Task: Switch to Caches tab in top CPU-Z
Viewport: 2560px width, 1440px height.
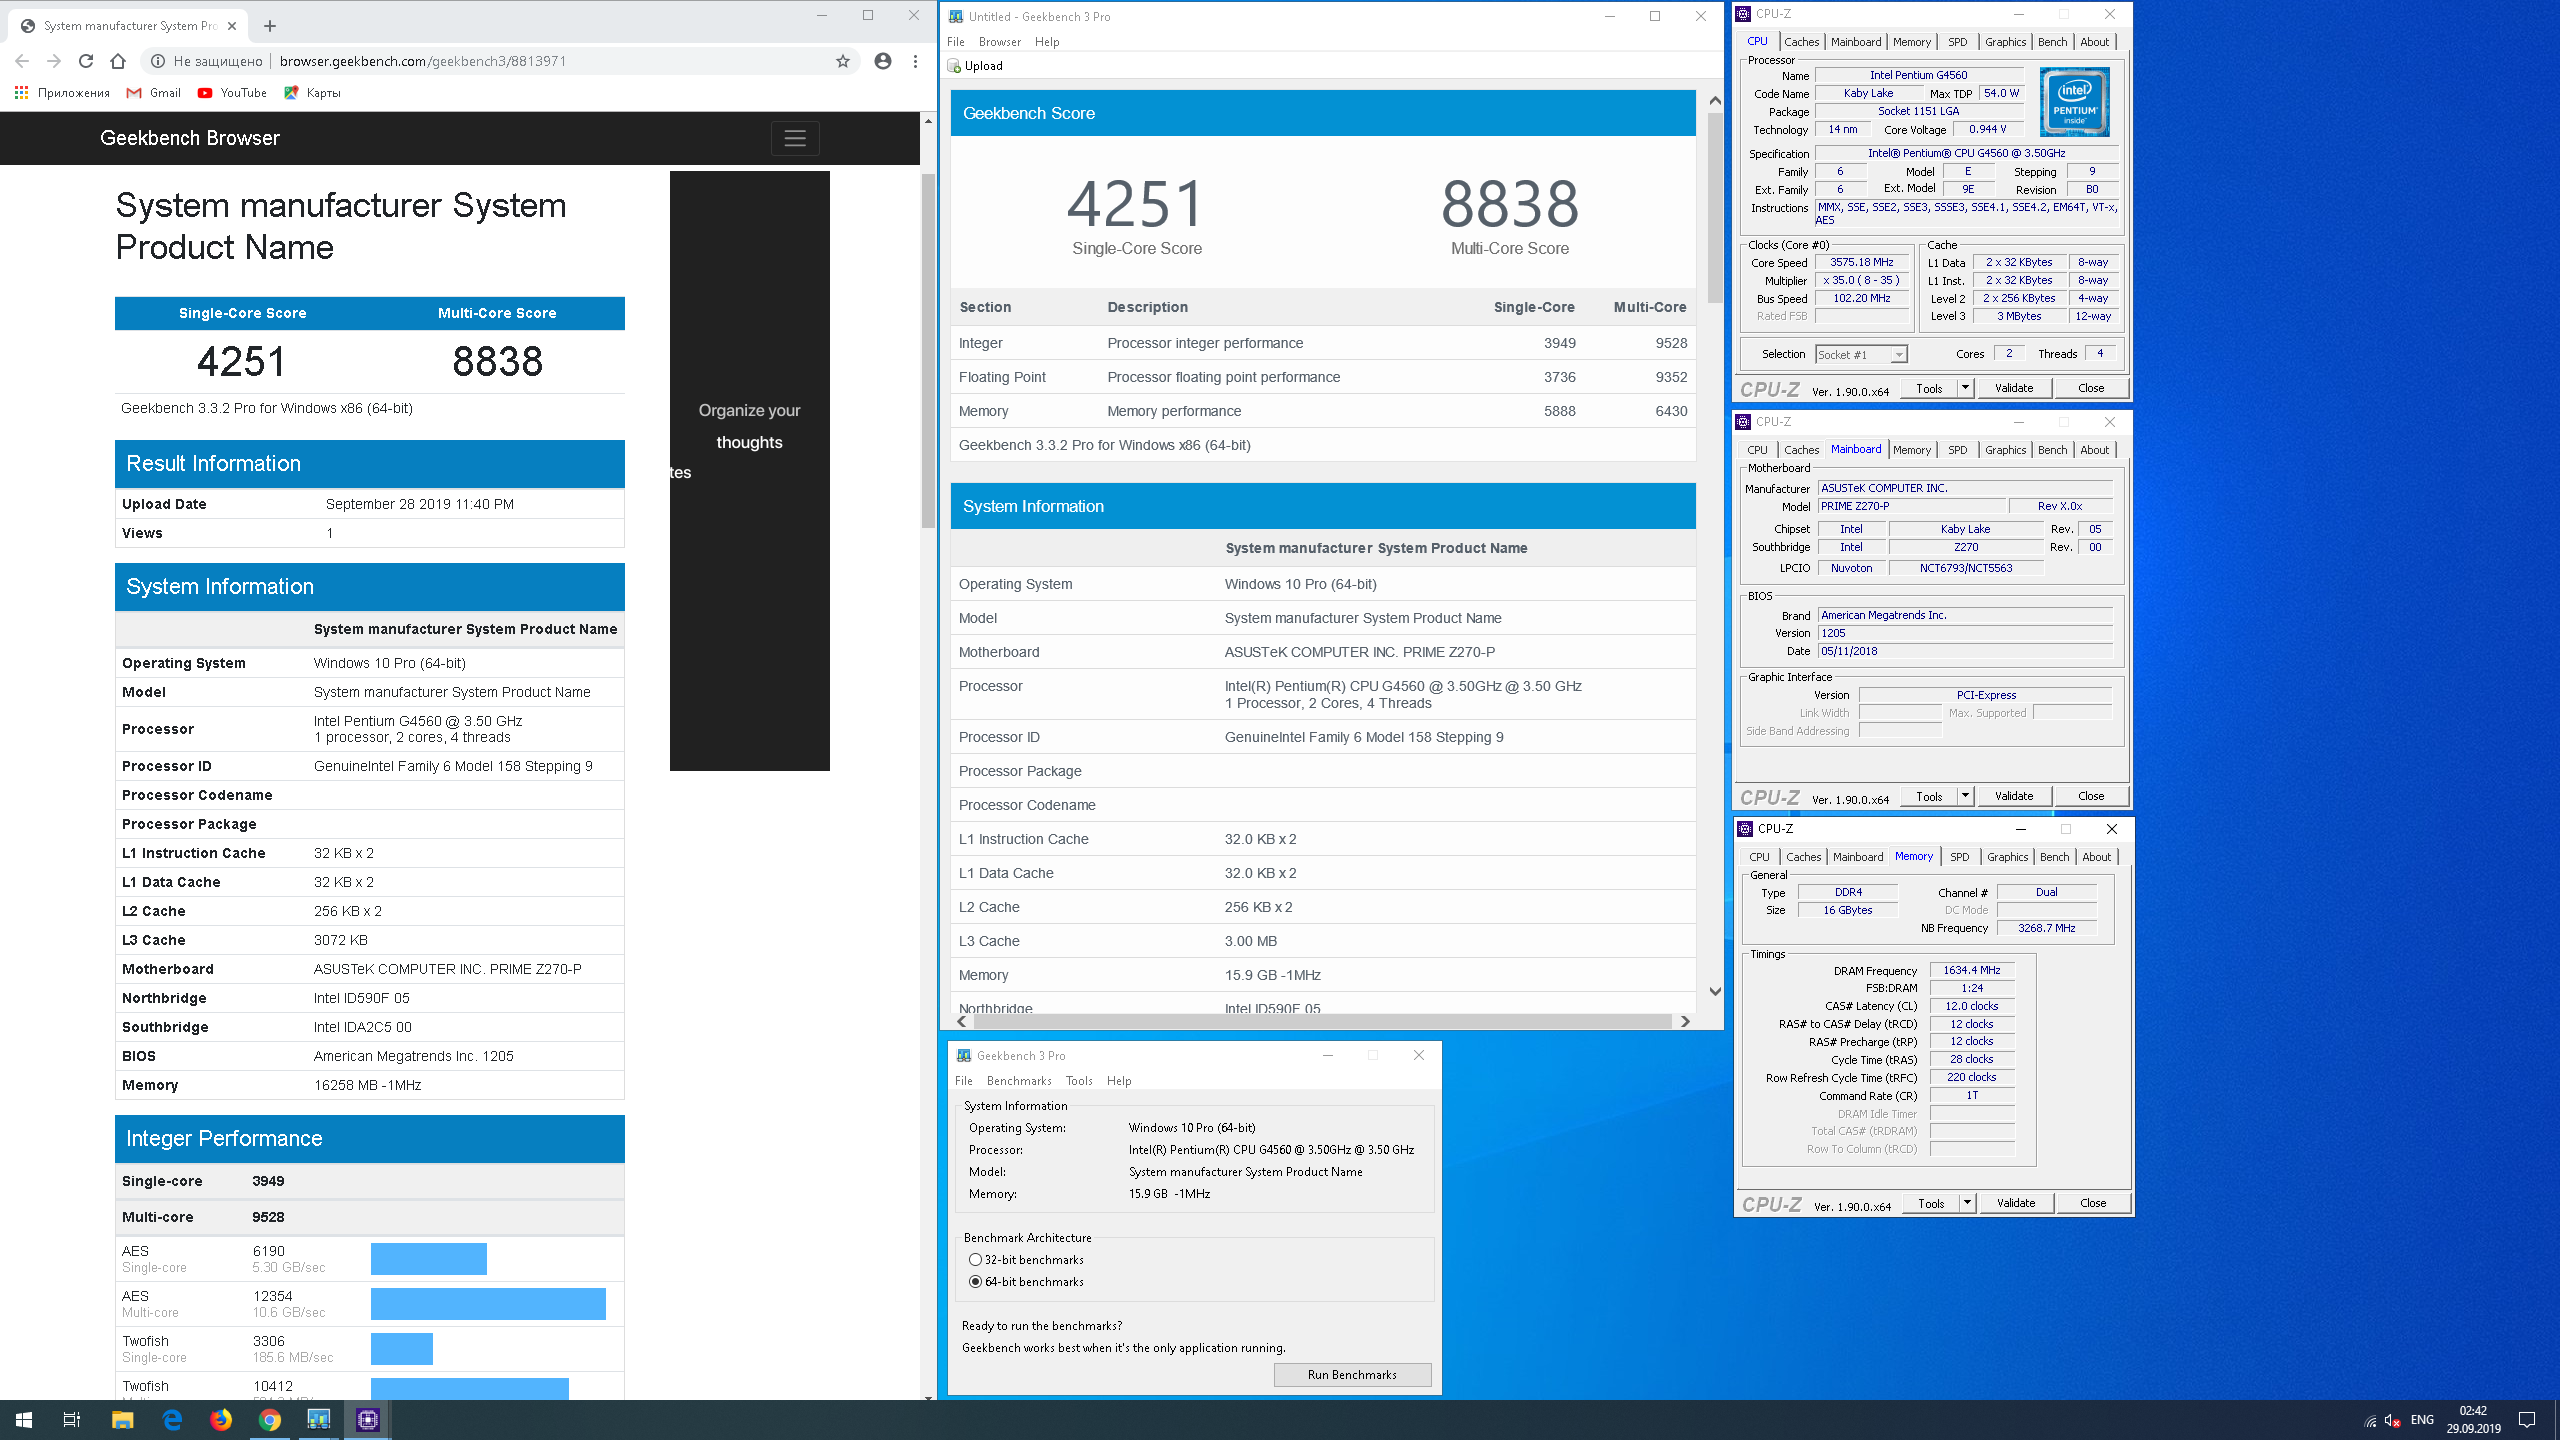Action: (1801, 42)
